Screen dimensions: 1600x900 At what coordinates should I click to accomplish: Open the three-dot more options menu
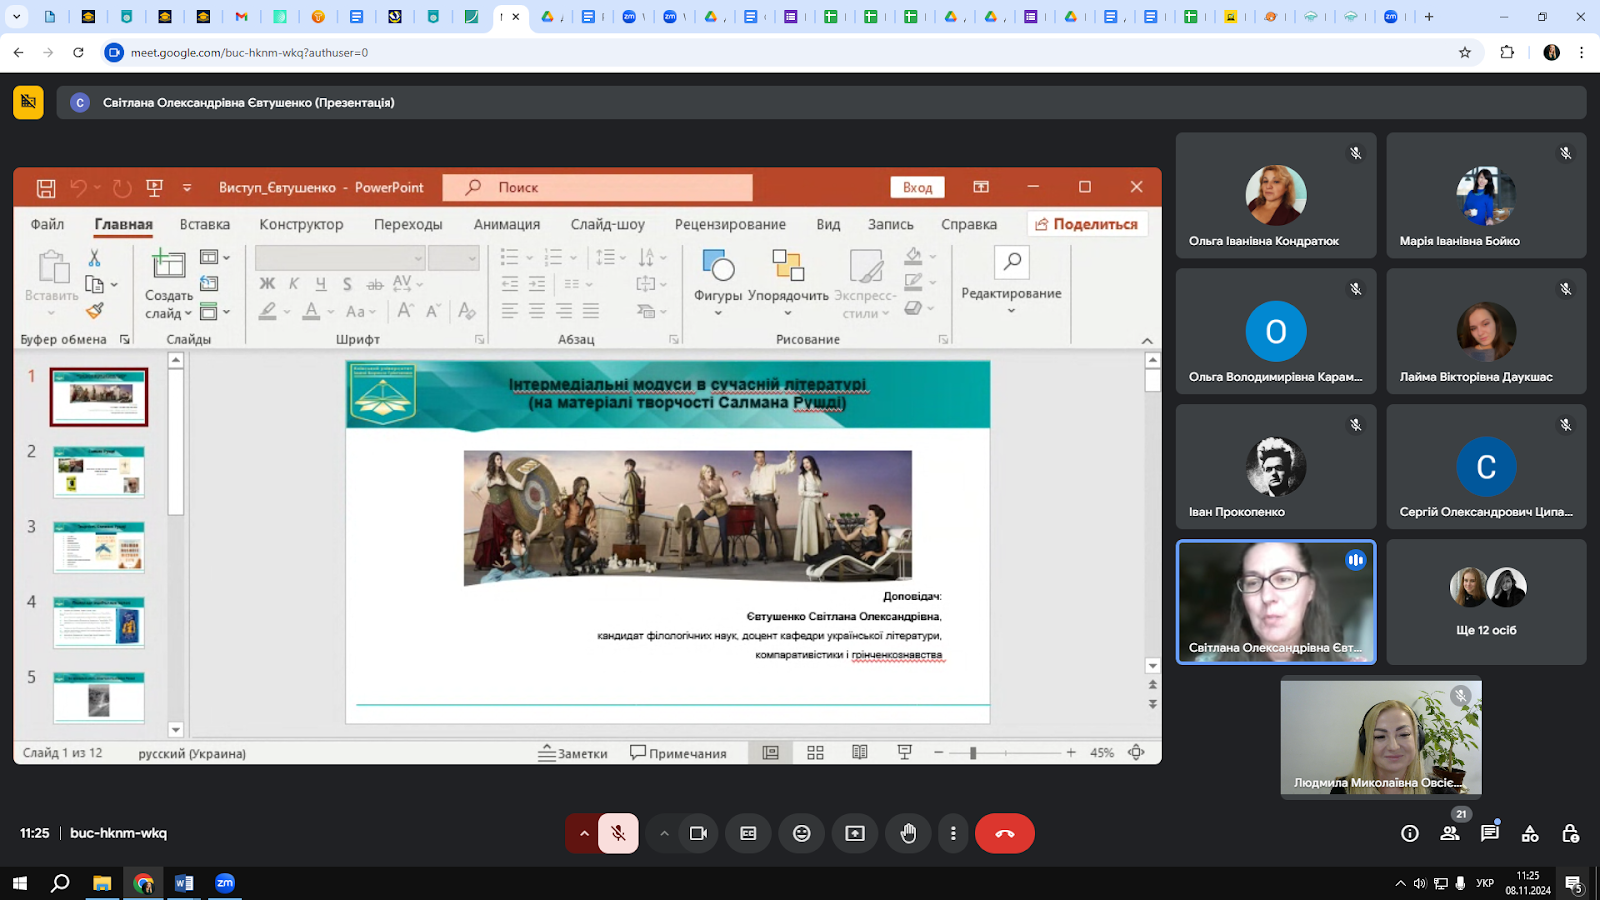point(953,833)
